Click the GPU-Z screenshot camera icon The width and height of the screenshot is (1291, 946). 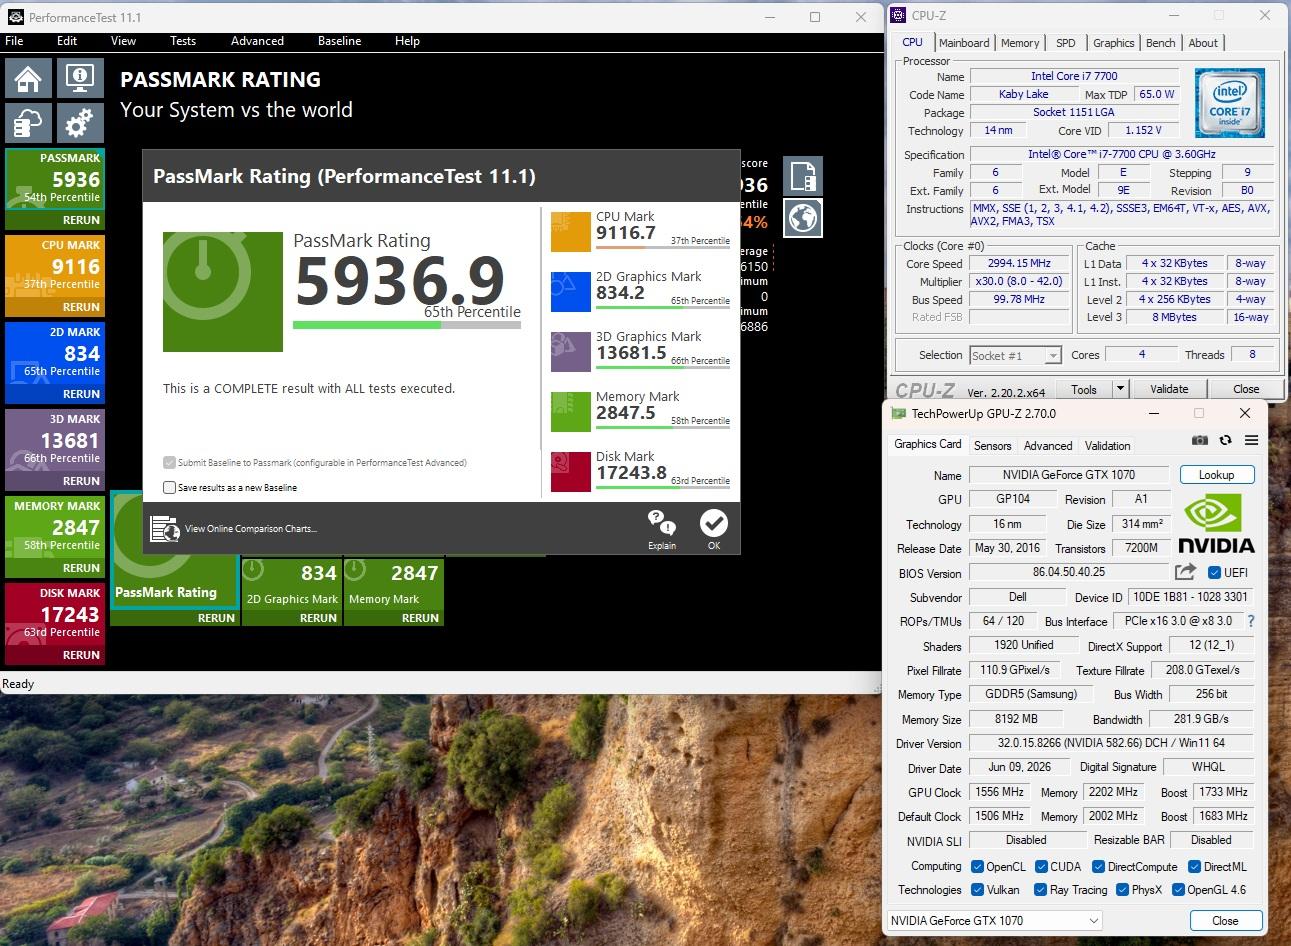(x=1200, y=440)
